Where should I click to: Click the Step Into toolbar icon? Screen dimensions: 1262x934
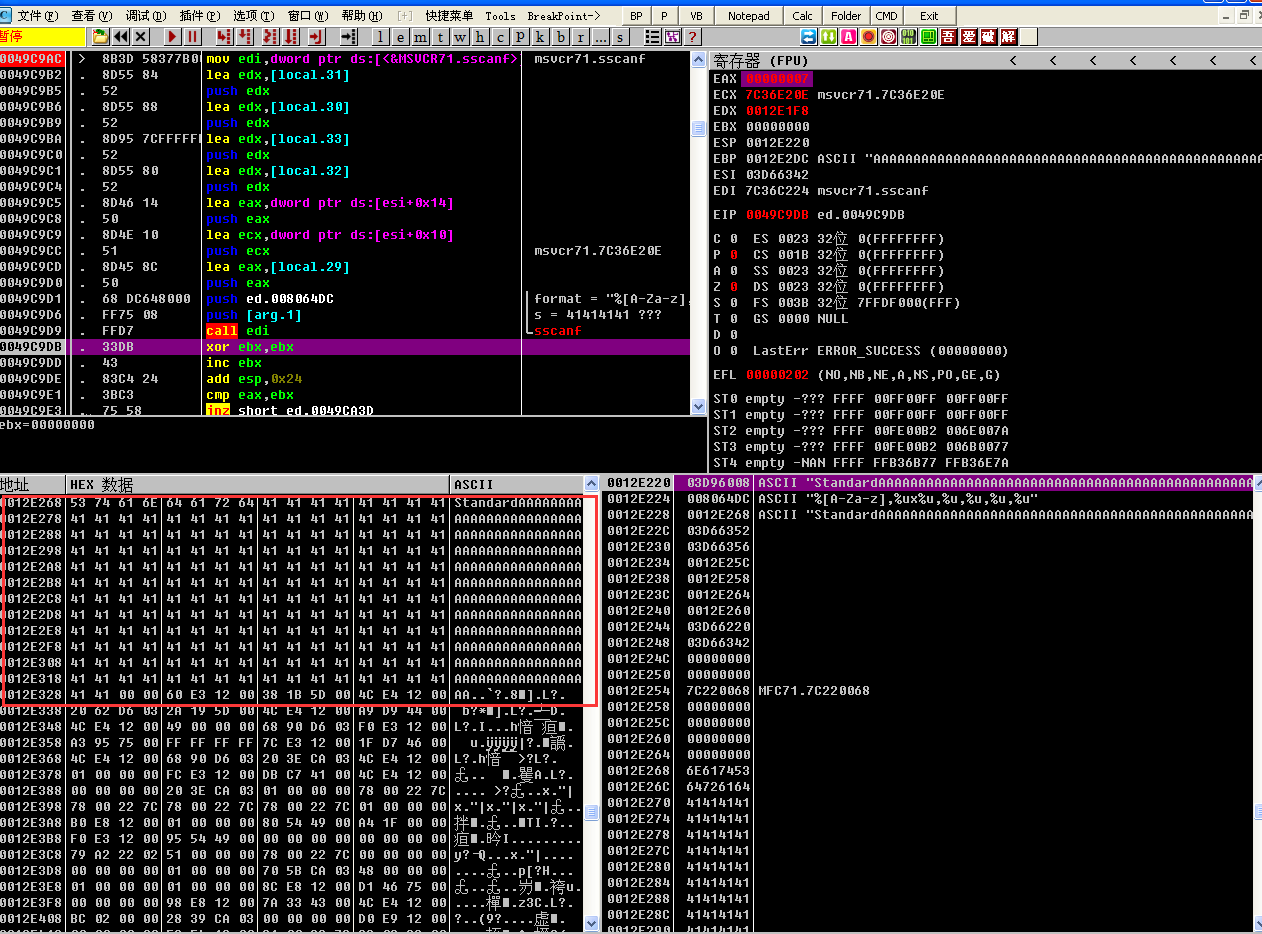(x=223, y=37)
